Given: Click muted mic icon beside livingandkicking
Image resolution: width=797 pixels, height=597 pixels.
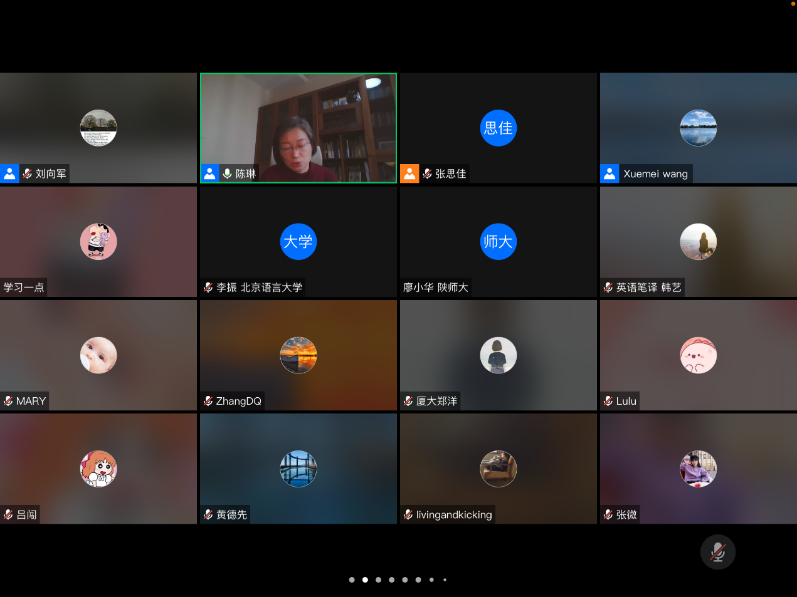Looking at the screenshot, I should 408,515.
